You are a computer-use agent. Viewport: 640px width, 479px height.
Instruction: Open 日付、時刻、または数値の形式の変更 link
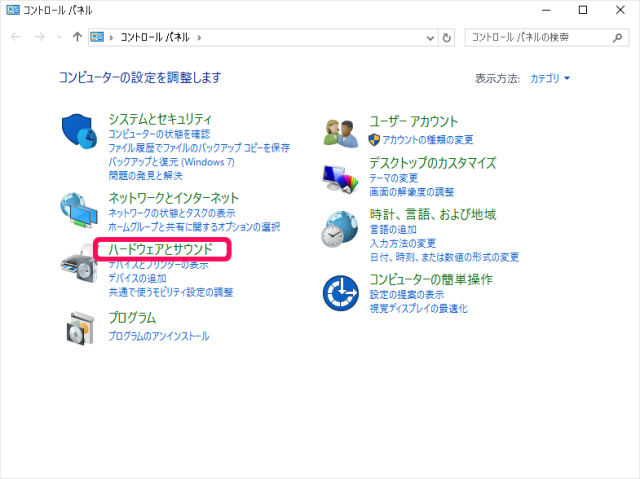coord(444,257)
